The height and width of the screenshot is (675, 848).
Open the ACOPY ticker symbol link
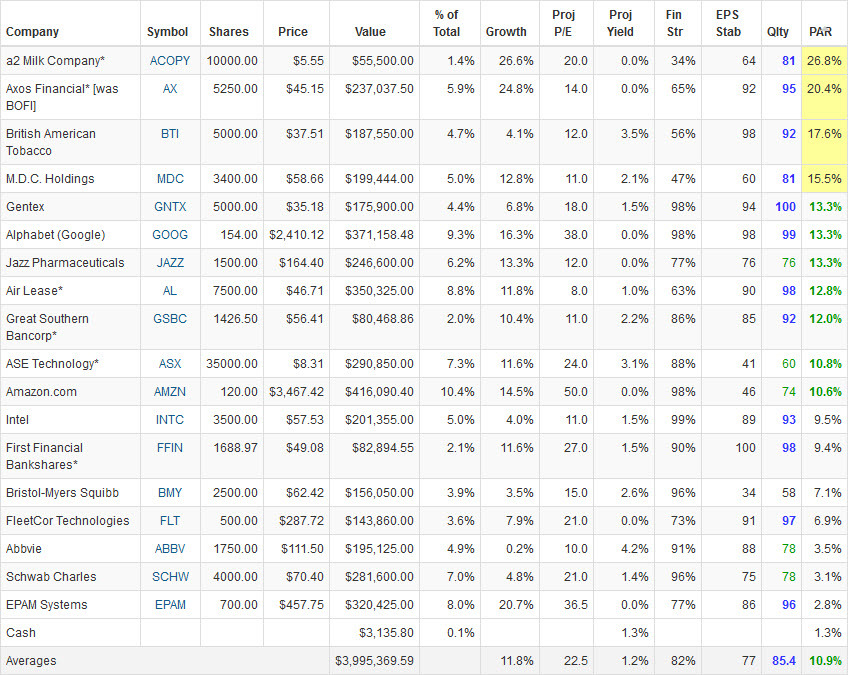click(x=170, y=61)
